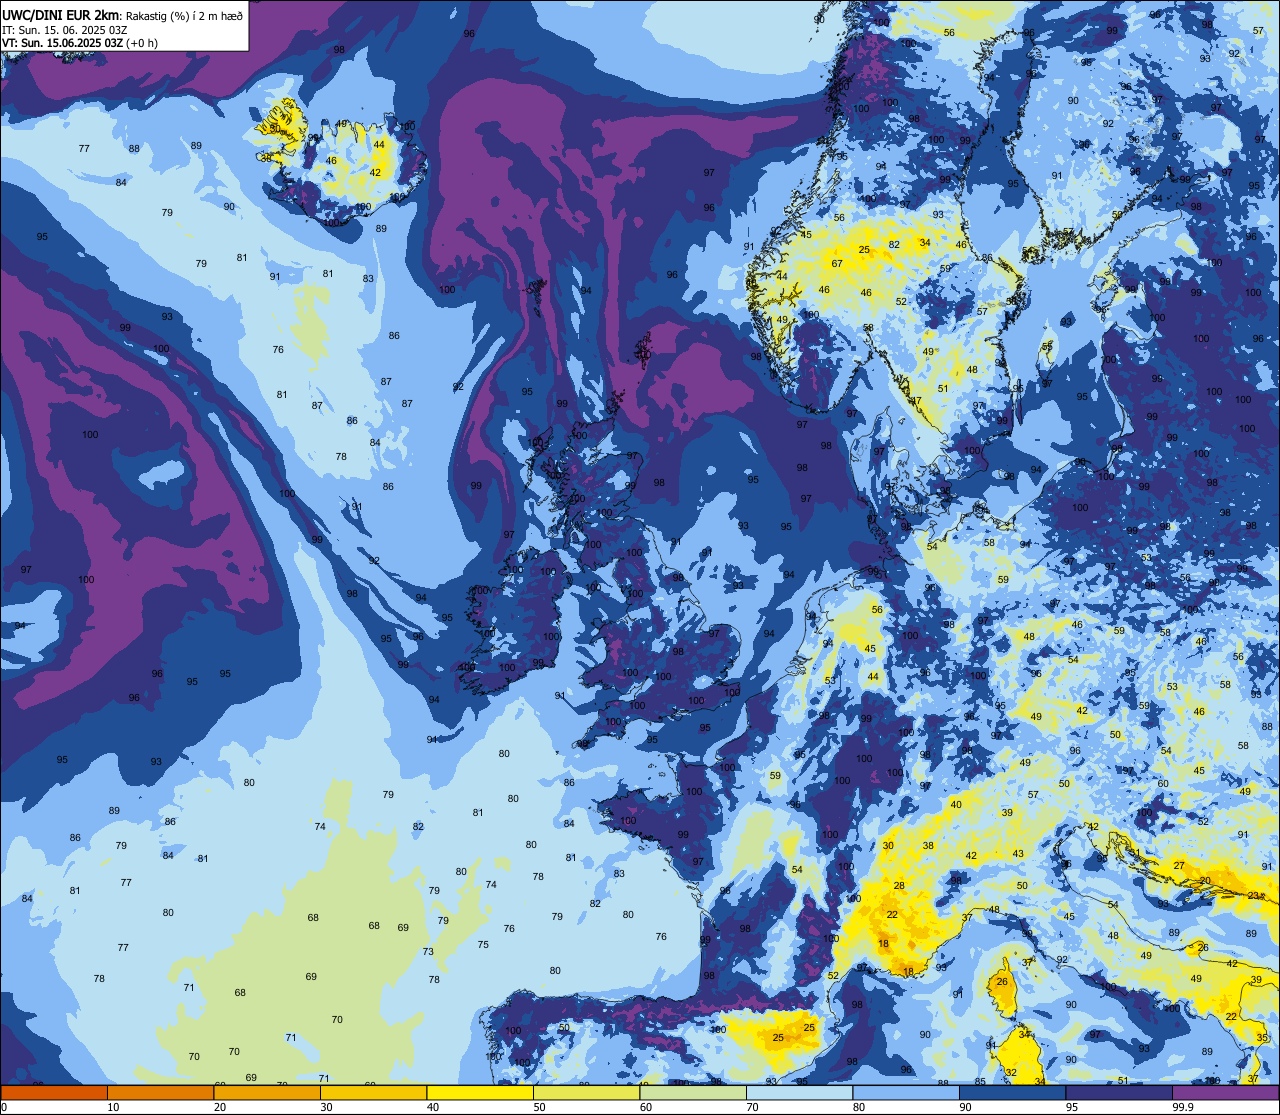The image size is (1280, 1115).
Task: Click the legend tick label '99.9'
Action: coord(1183,1107)
